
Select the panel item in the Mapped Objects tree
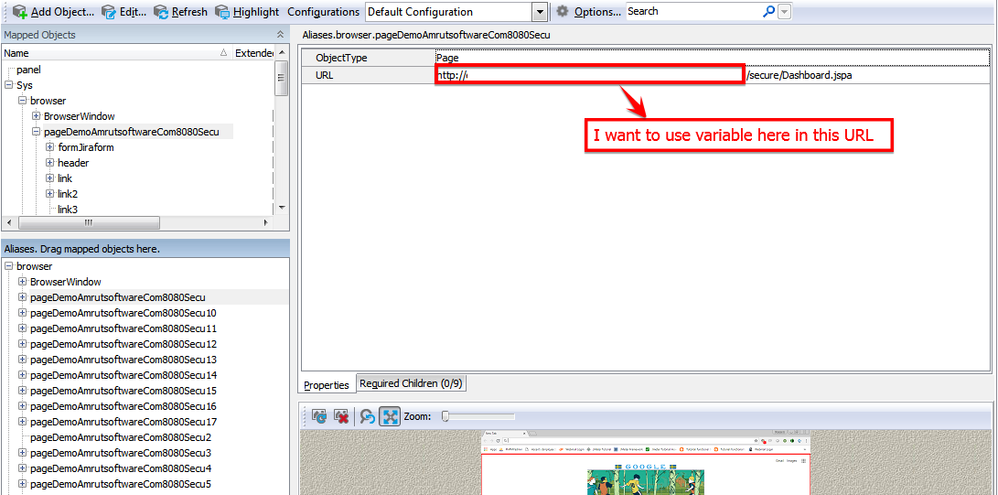[x=29, y=69]
